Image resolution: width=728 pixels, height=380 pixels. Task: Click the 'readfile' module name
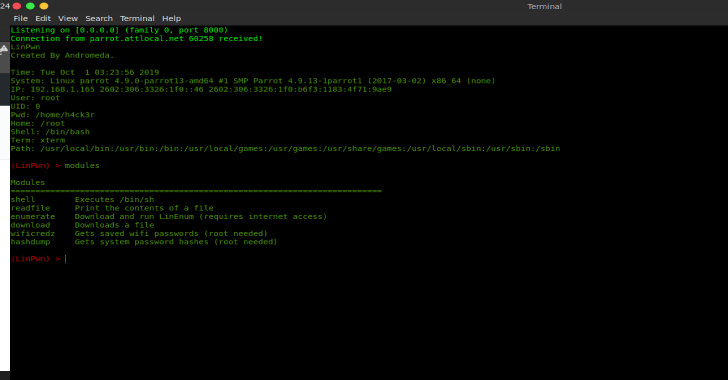[x=30, y=208]
